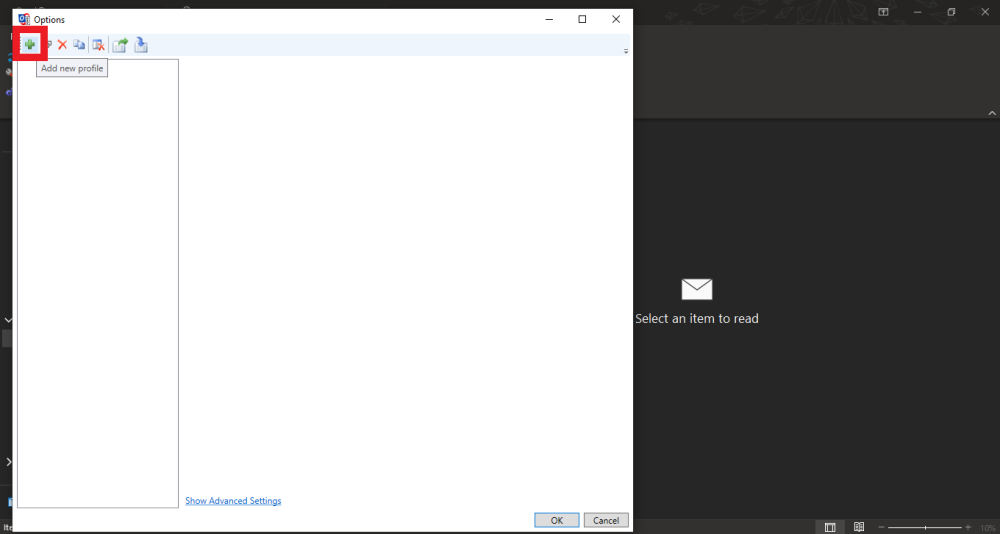The height and width of the screenshot is (534, 1000).
Task: Open Show Advanced Settings link
Action: [233, 501]
